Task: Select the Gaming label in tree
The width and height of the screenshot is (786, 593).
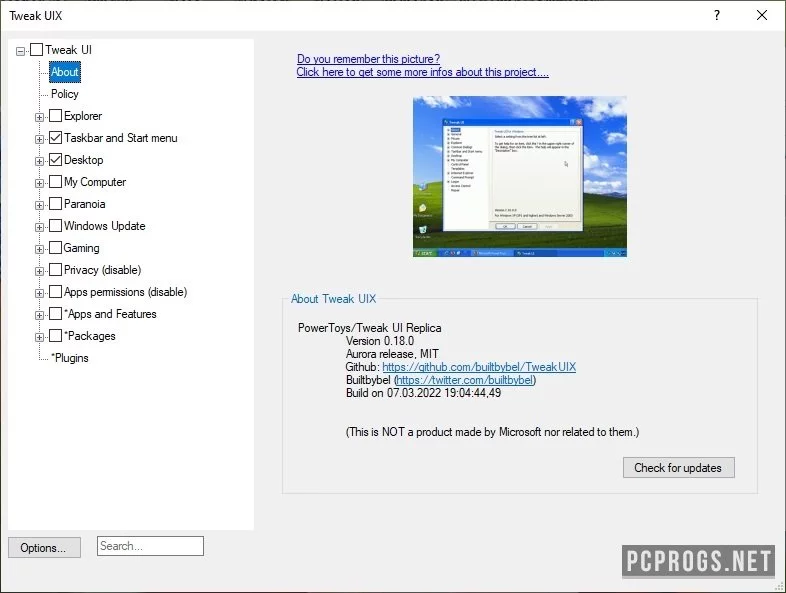Action: click(x=81, y=248)
